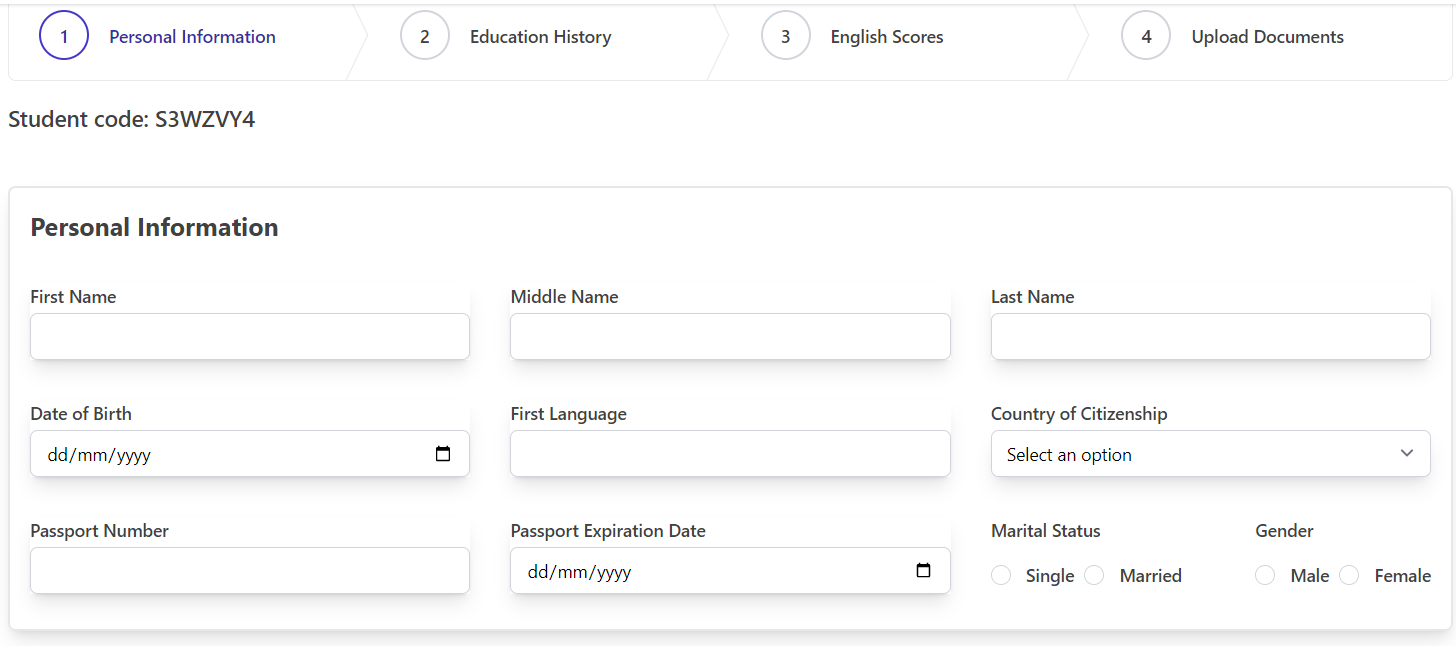Click the Last Name label
Screen dimensions: 1456x646
1032,297
